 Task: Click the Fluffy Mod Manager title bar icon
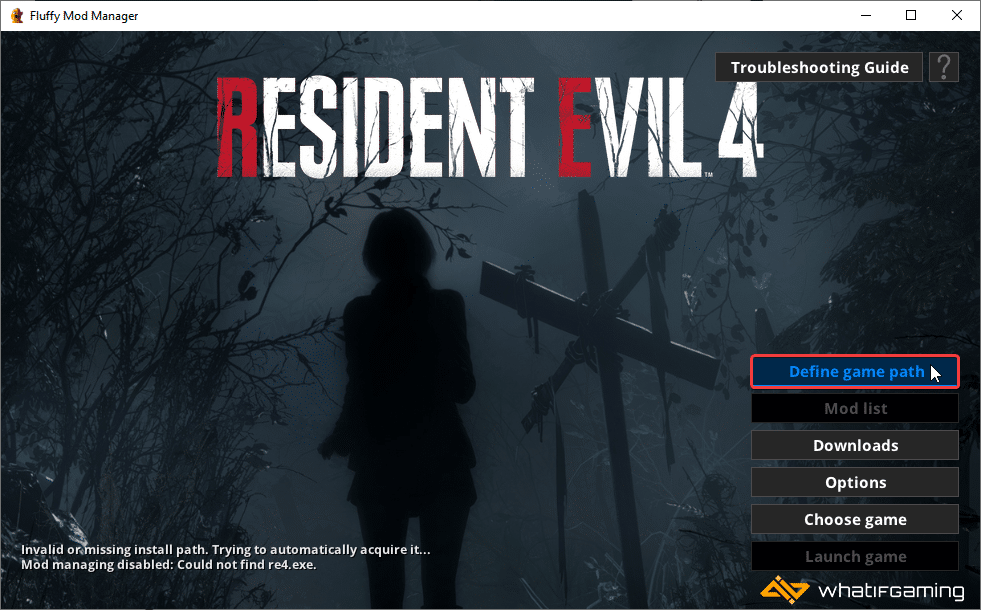(17, 16)
